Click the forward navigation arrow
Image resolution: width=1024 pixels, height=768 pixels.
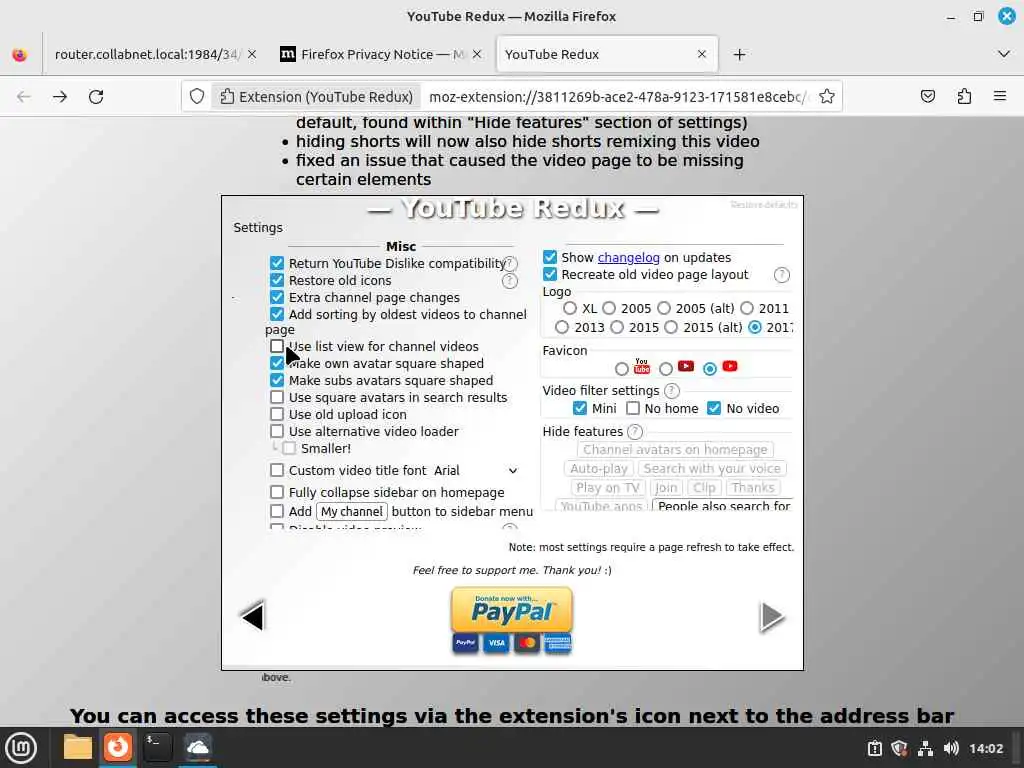[60, 97]
